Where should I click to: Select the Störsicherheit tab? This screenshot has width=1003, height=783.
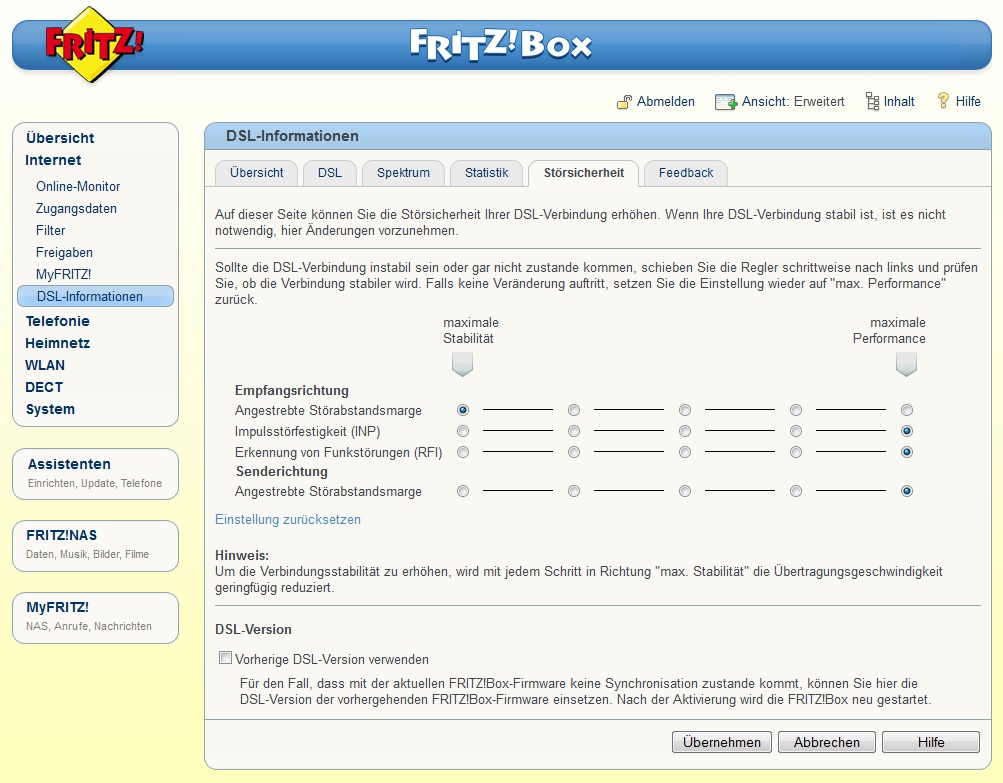point(583,173)
